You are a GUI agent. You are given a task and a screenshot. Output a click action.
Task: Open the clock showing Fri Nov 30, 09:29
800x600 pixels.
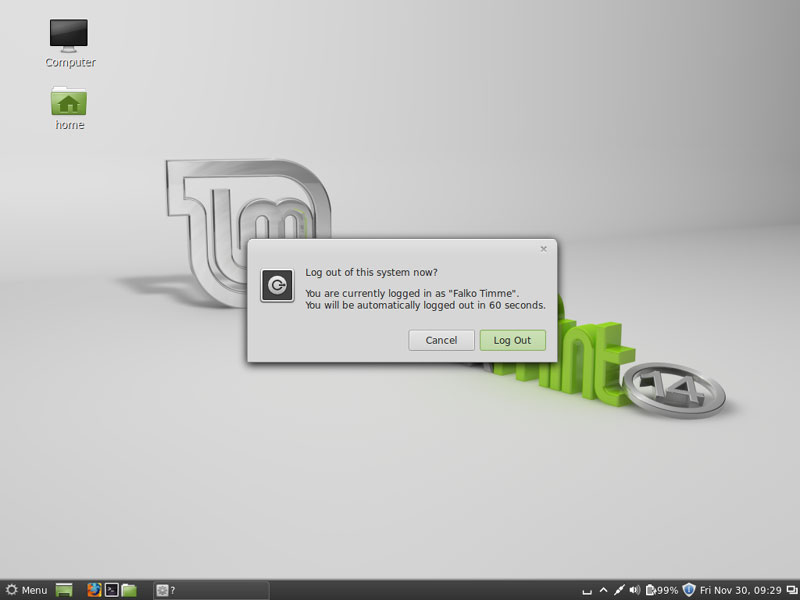(741, 590)
